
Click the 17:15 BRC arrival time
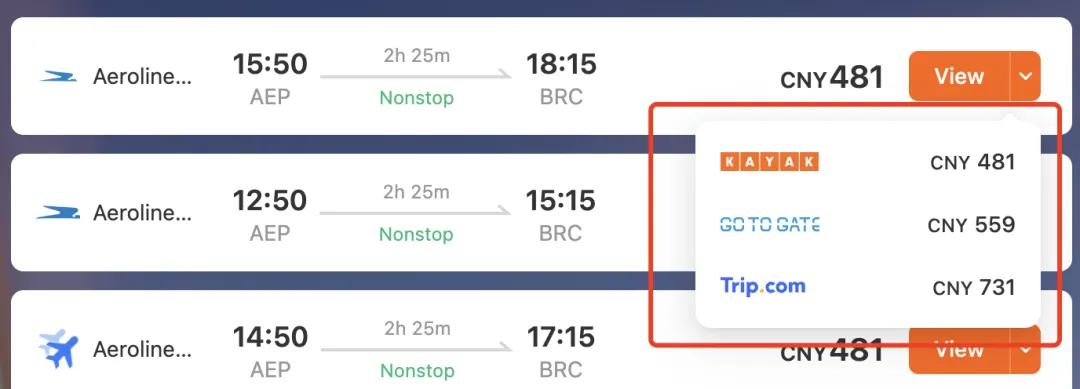click(x=561, y=337)
